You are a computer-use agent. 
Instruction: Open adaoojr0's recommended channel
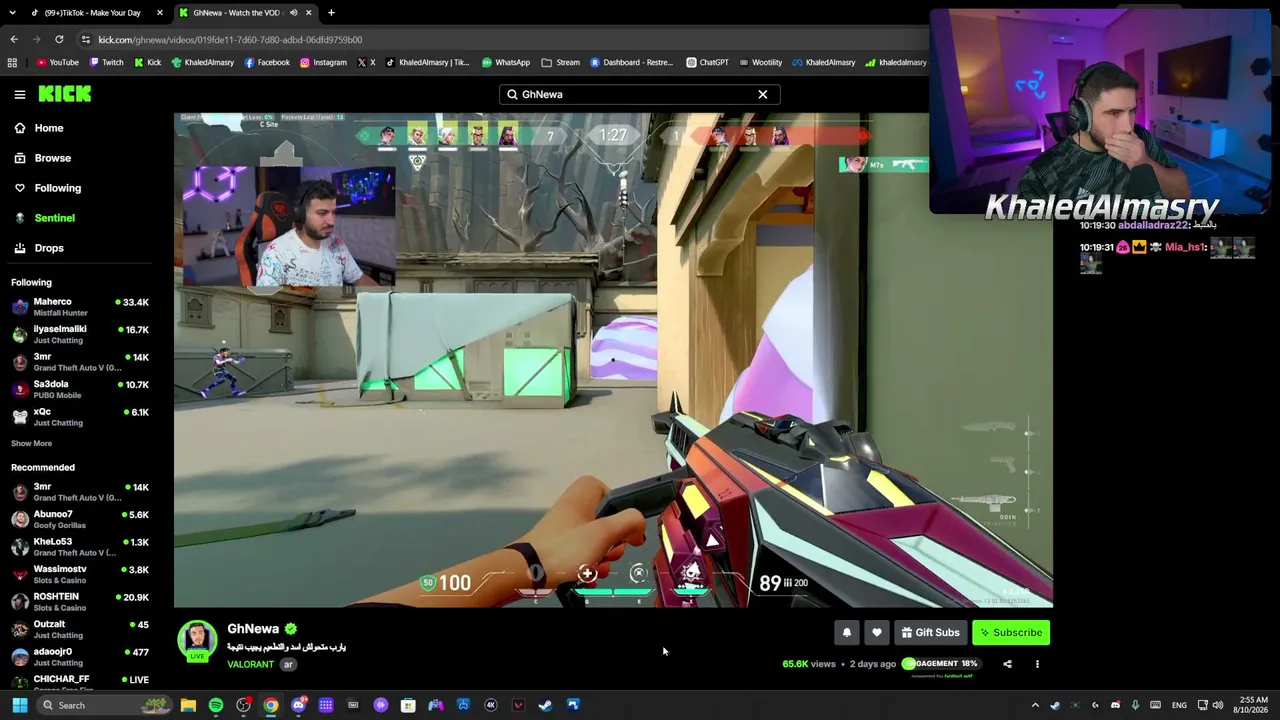[x=80, y=657]
